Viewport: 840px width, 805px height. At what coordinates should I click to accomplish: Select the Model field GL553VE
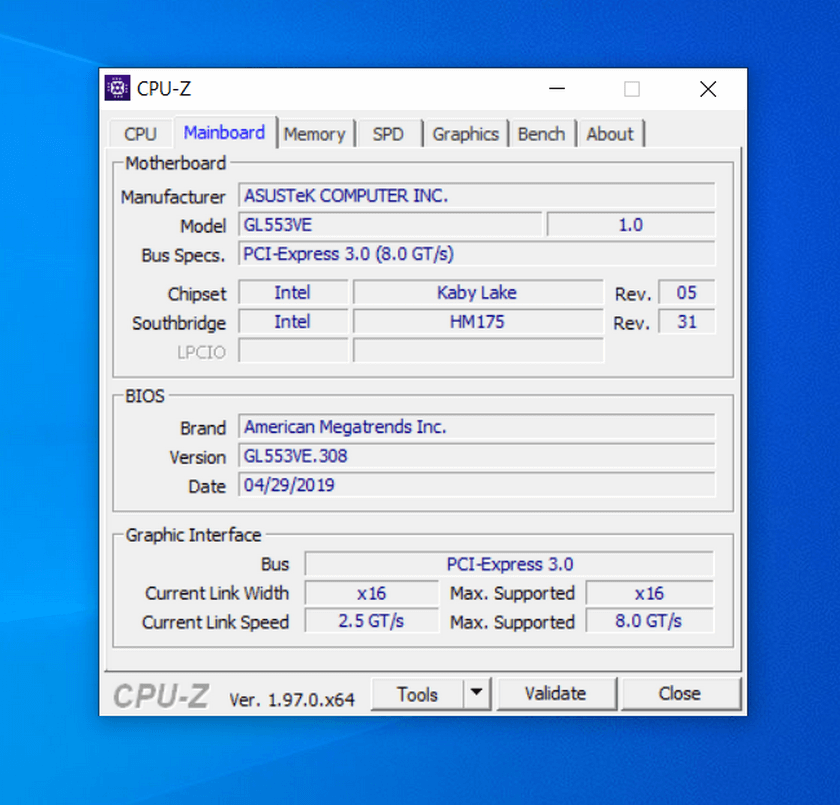point(390,225)
